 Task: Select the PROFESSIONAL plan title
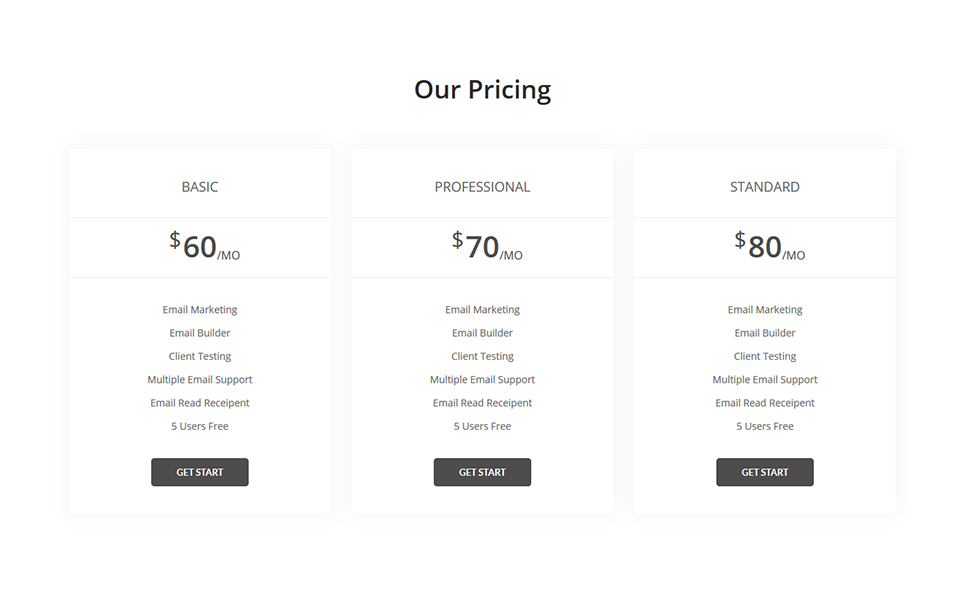point(482,187)
